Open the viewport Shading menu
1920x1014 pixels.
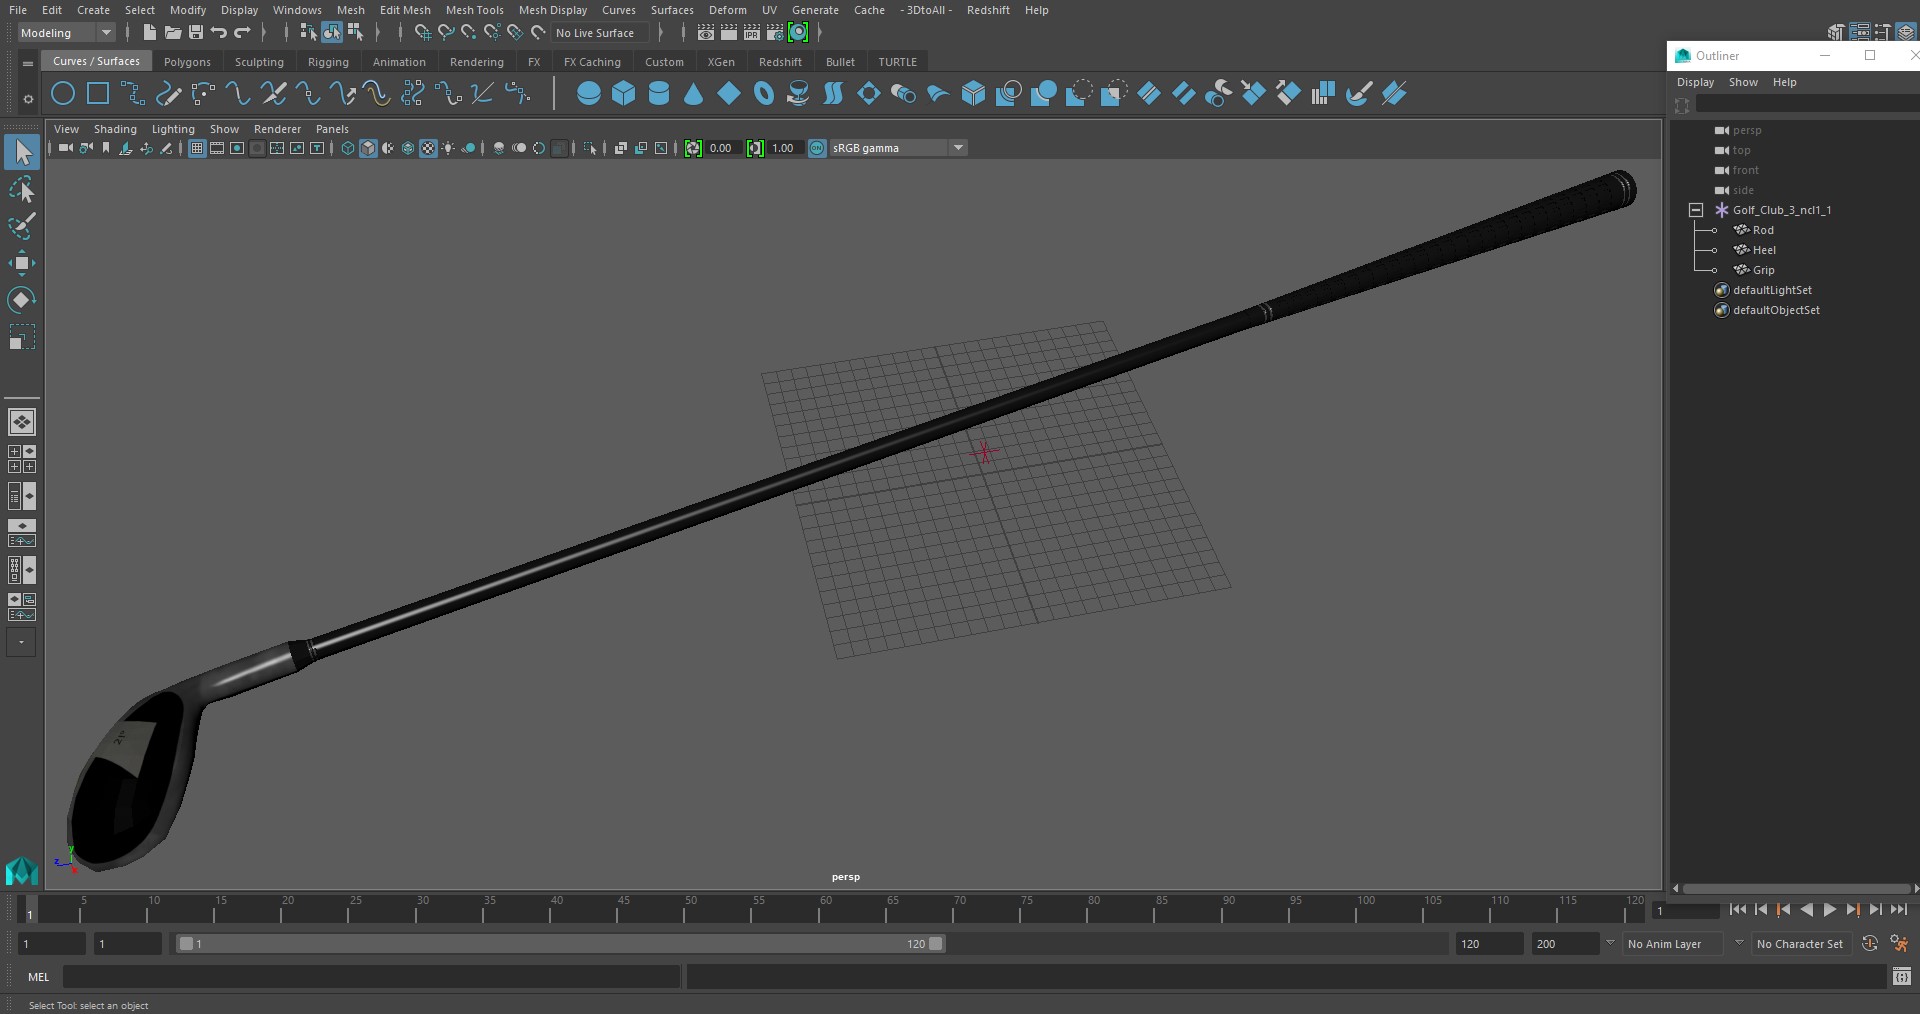(115, 129)
